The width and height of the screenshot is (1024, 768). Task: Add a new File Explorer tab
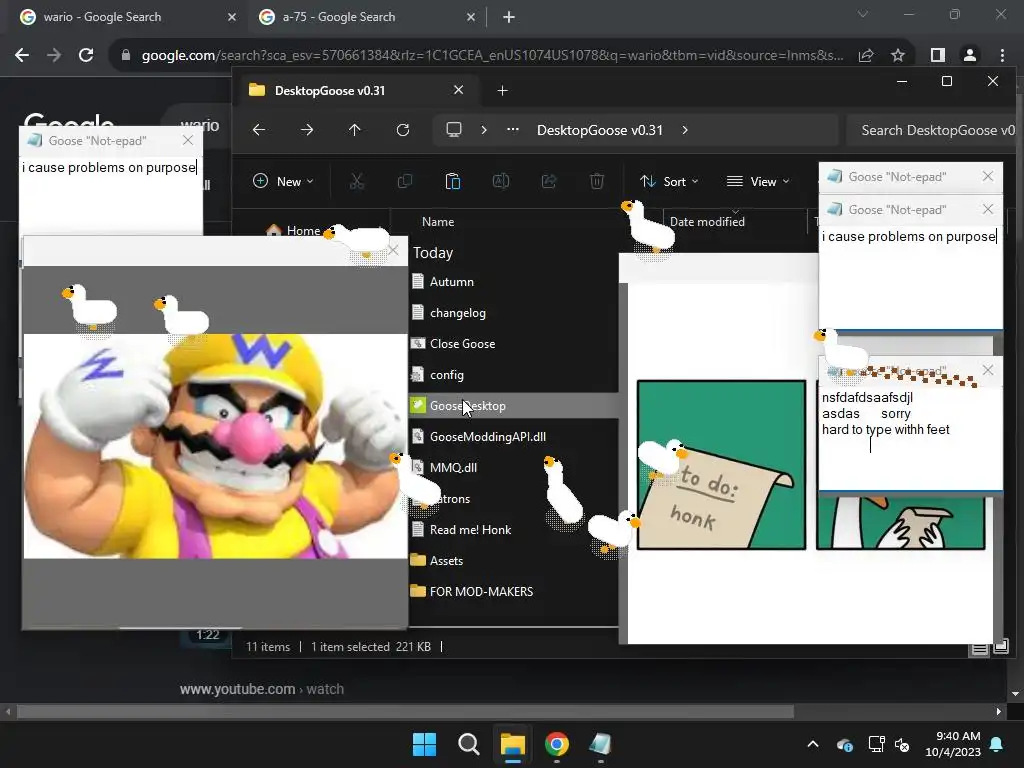pyautogui.click(x=502, y=91)
